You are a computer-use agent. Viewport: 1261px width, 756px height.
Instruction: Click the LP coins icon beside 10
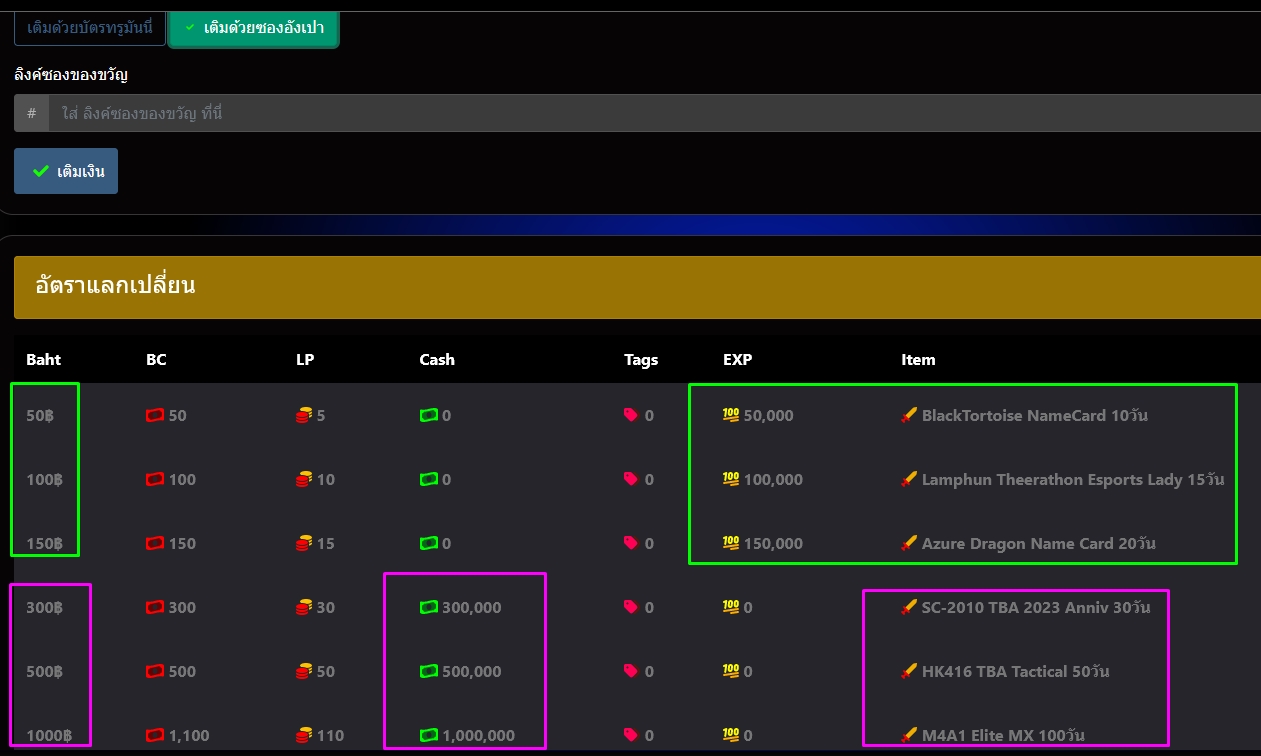304,479
